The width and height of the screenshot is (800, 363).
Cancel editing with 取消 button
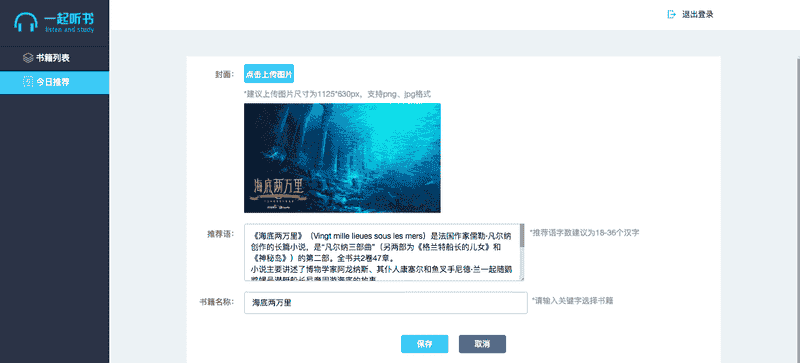[482, 344]
